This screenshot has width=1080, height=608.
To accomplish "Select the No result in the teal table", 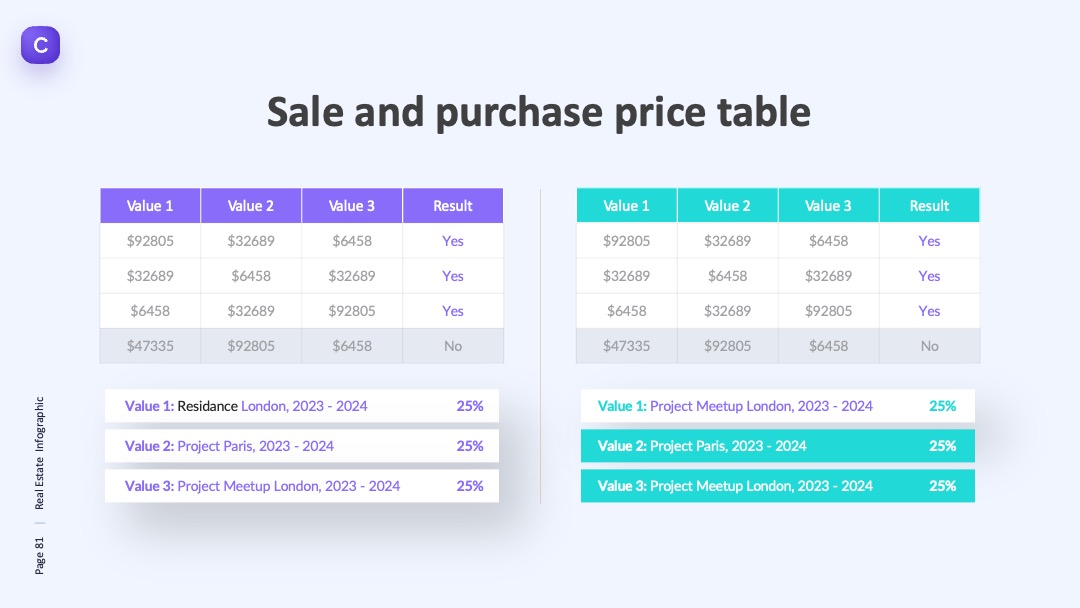I will (929, 346).
